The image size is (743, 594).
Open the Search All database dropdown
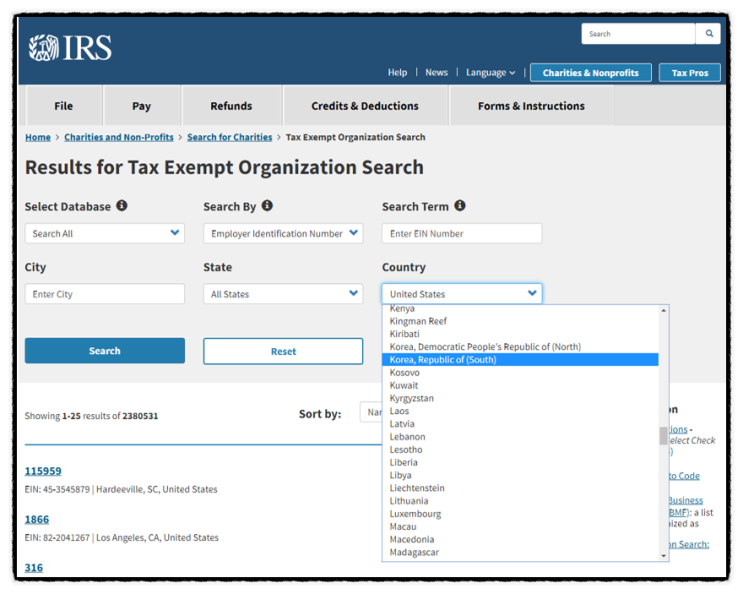pos(105,234)
